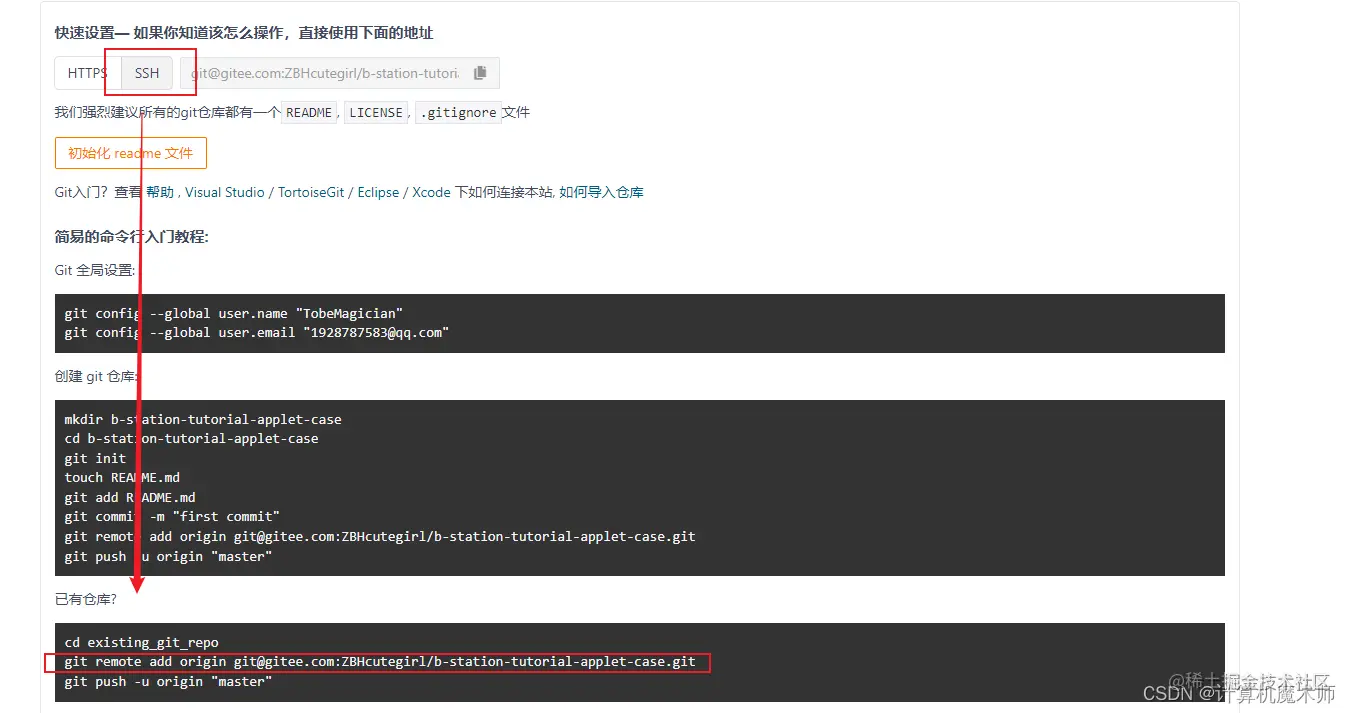1351x713 pixels.
Task: Select the SSH address tab
Action: [x=147, y=73]
